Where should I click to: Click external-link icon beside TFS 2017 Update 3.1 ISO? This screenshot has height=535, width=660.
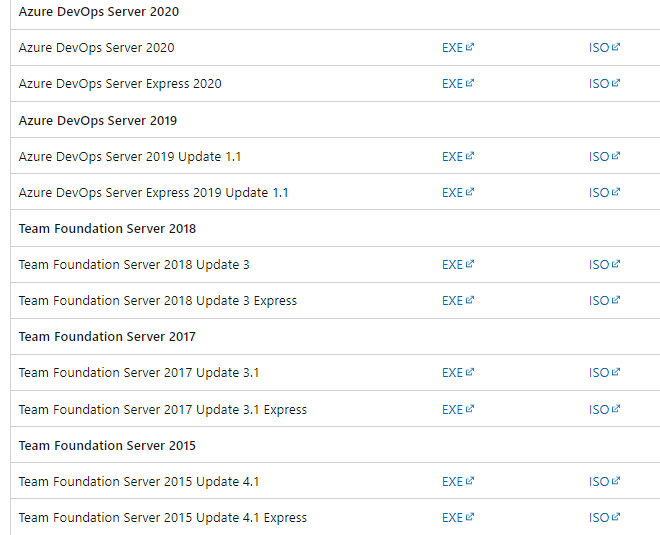(x=616, y=372)
